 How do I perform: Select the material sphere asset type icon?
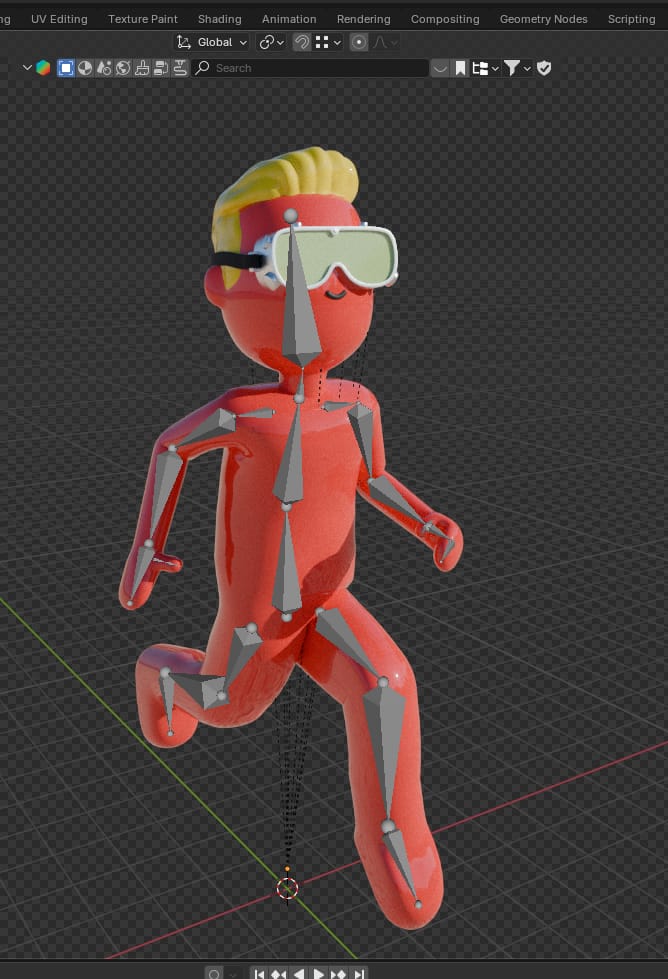[85, 67]
